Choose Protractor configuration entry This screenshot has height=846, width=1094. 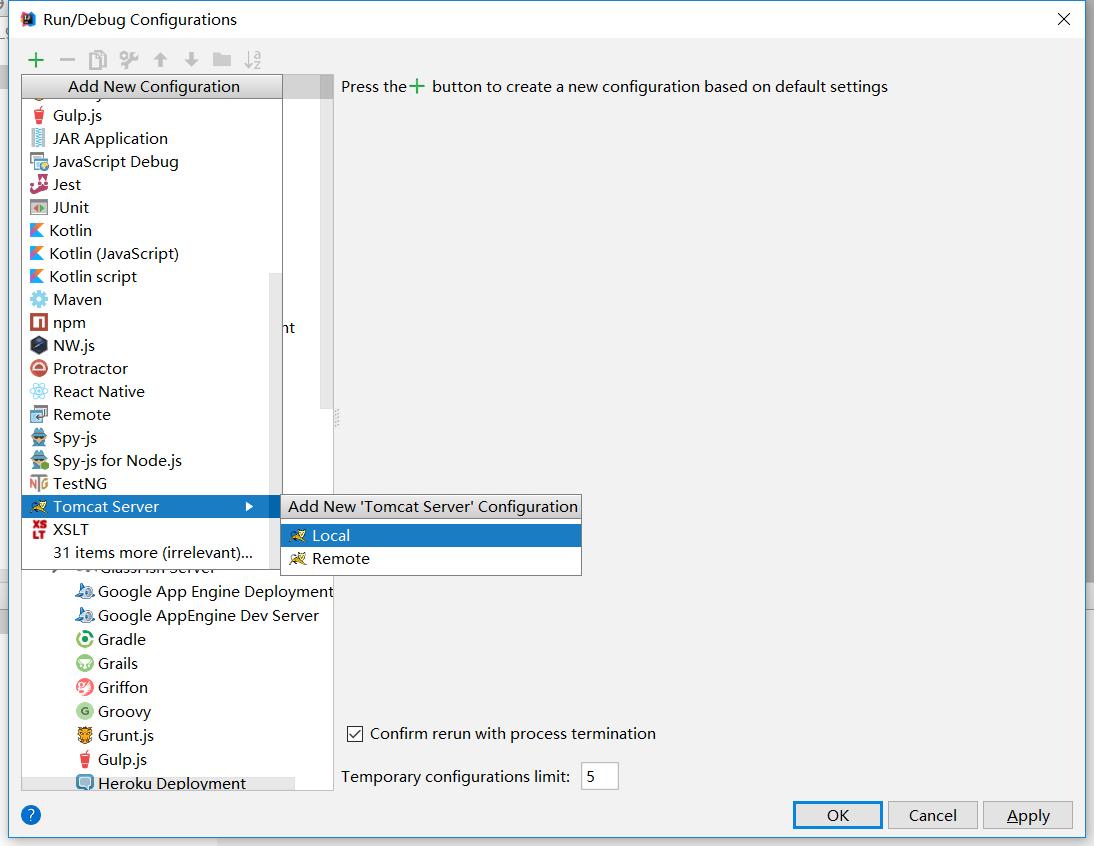point(146,368)
